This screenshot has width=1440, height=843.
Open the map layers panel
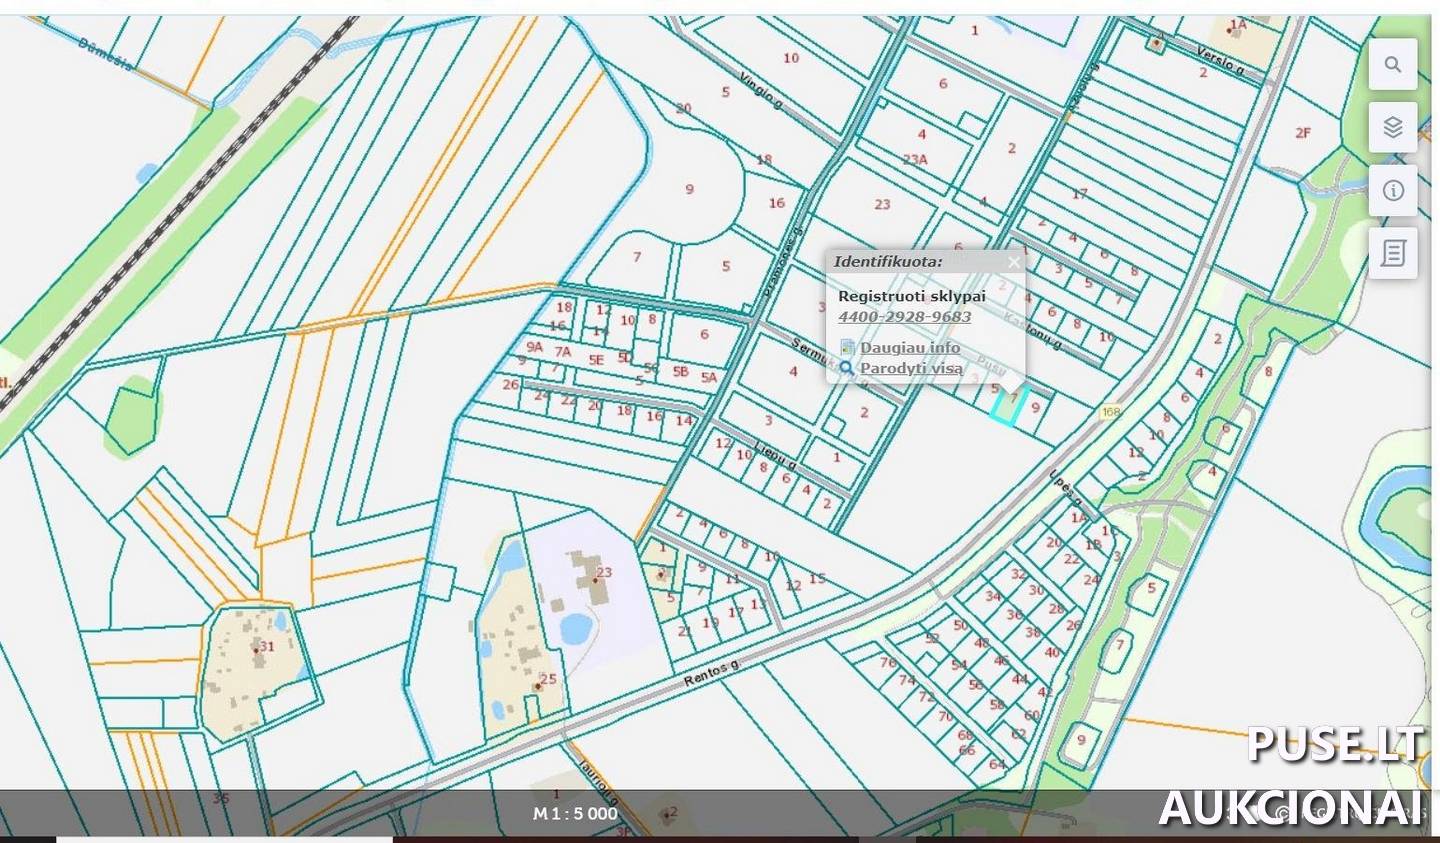1393,128
